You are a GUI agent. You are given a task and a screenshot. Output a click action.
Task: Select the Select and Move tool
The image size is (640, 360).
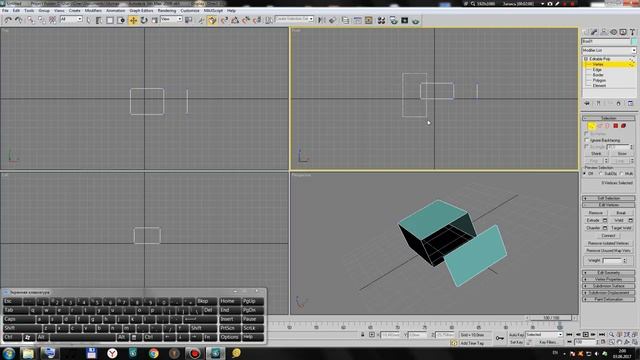133,20
